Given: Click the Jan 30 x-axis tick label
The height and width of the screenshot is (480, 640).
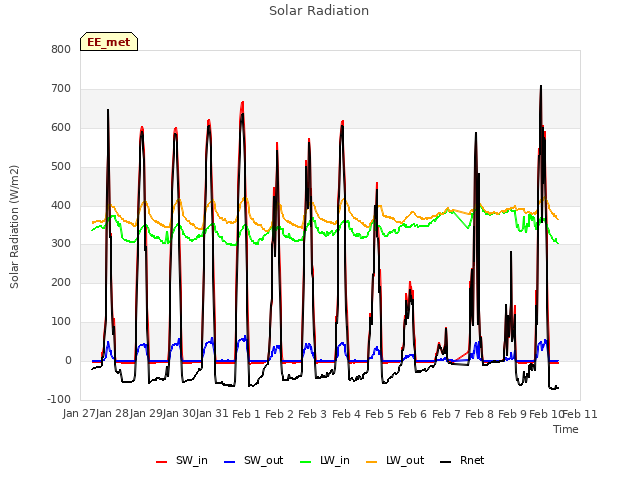Looking at the screenshot, I should coord(179,414).
